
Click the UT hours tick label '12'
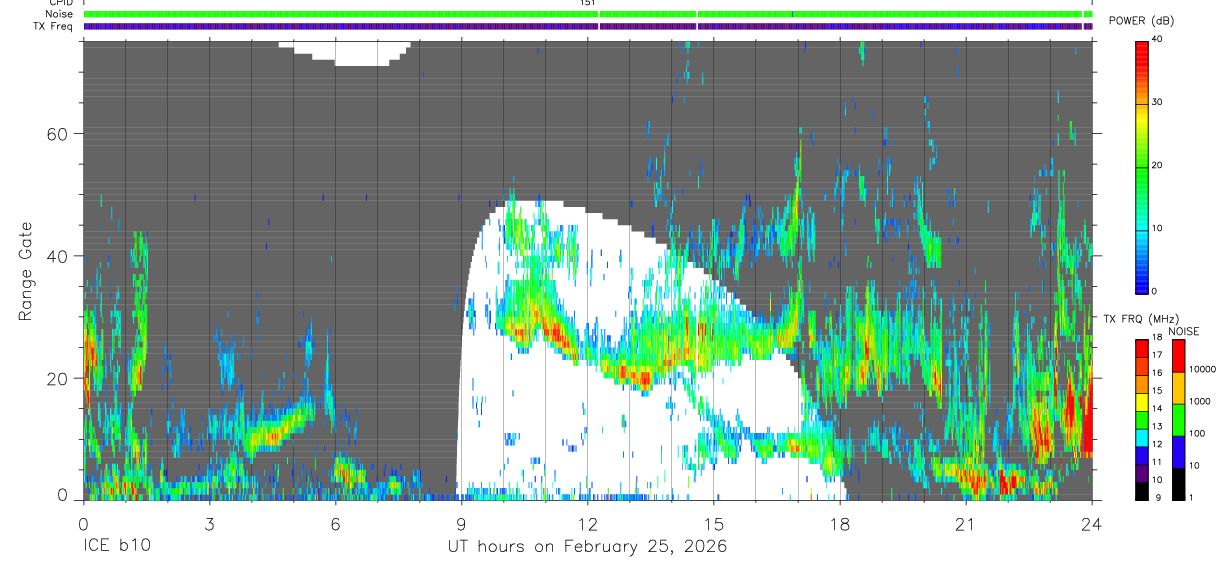coord(587,523)
